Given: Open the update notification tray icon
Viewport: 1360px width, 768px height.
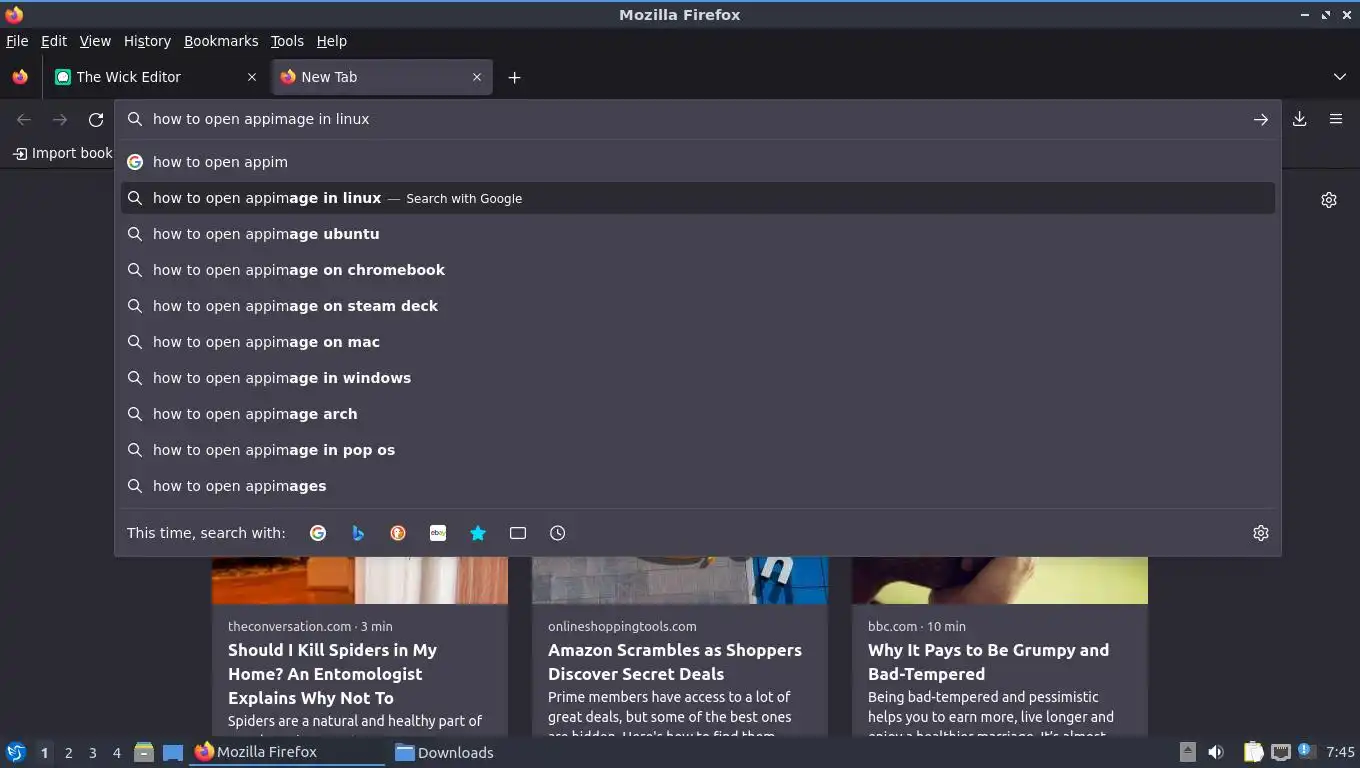Looking at the screenshot, I should pyautogui.click(x=1306, y=751).
